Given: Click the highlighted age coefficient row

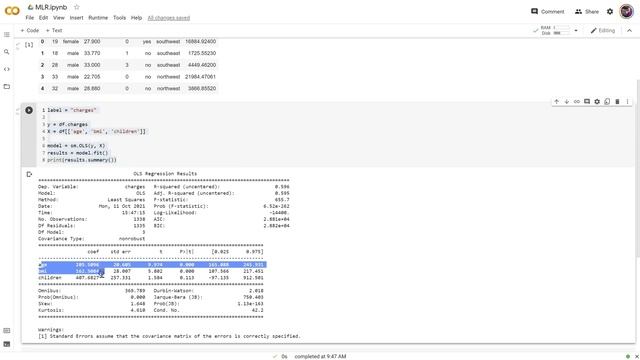Looking at the screenshot, I should pos(152,265).
